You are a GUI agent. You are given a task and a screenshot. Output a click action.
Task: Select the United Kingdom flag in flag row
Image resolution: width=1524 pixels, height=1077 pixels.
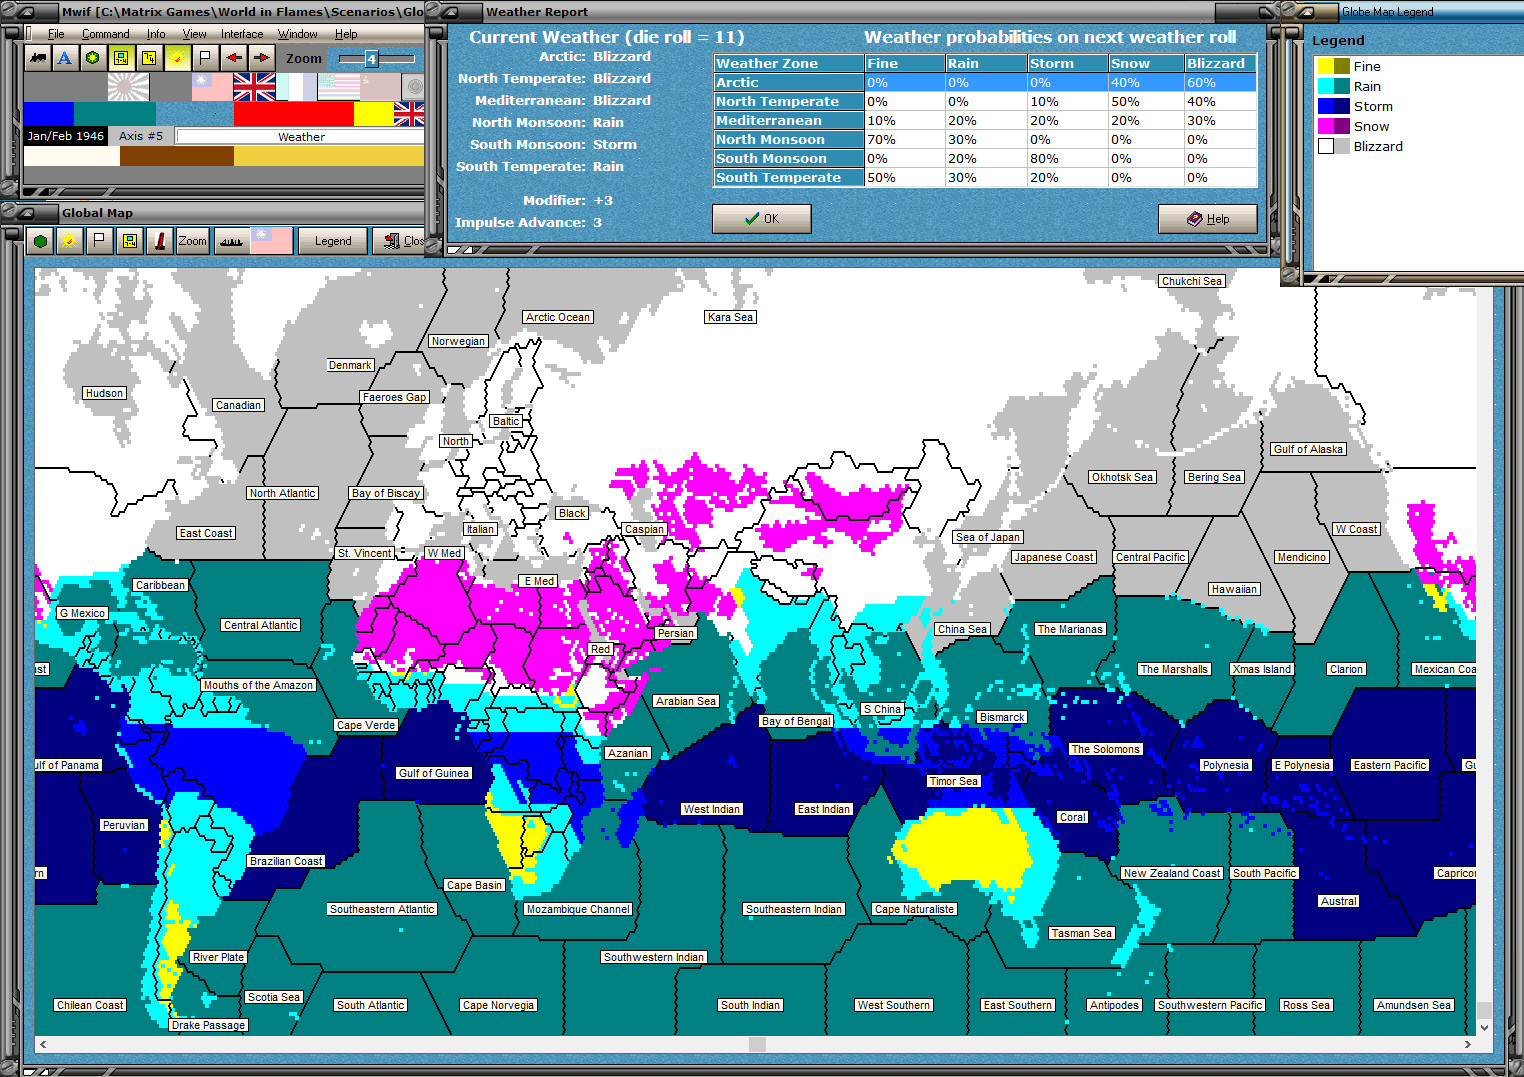point(254,87)
